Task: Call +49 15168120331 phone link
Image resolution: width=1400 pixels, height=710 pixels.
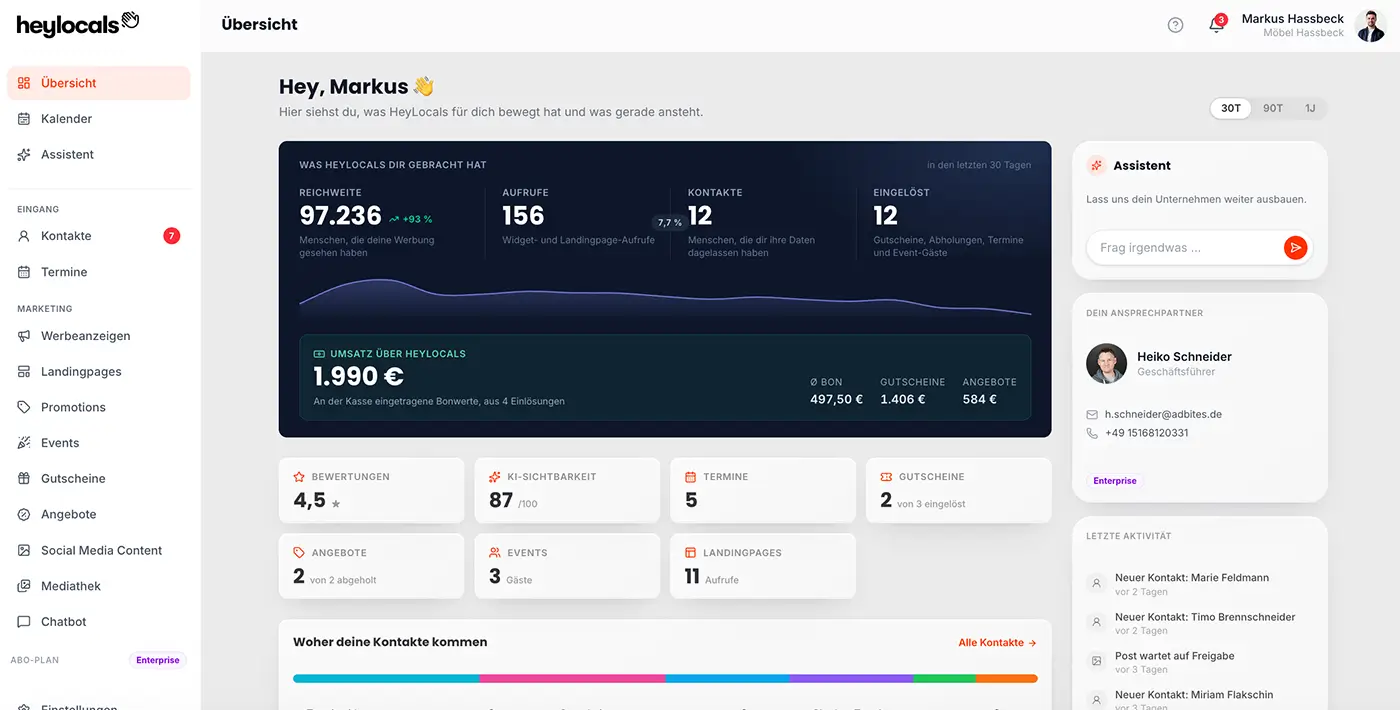Action: point(1147,433)
